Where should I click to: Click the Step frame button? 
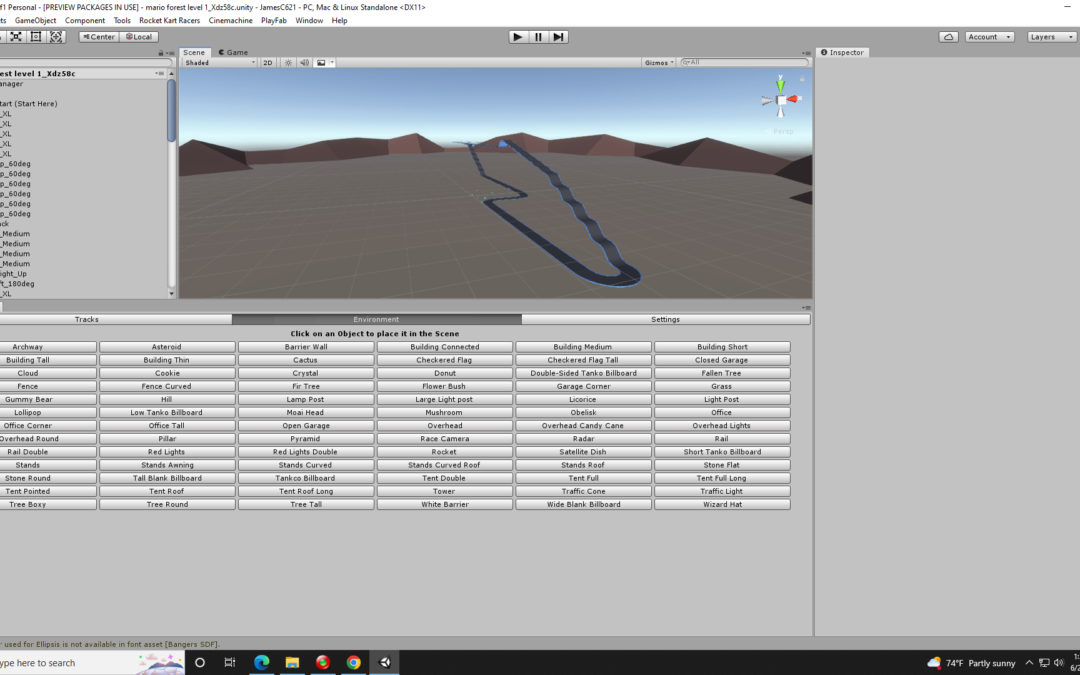pyautogui.click(x=559, y=37)
